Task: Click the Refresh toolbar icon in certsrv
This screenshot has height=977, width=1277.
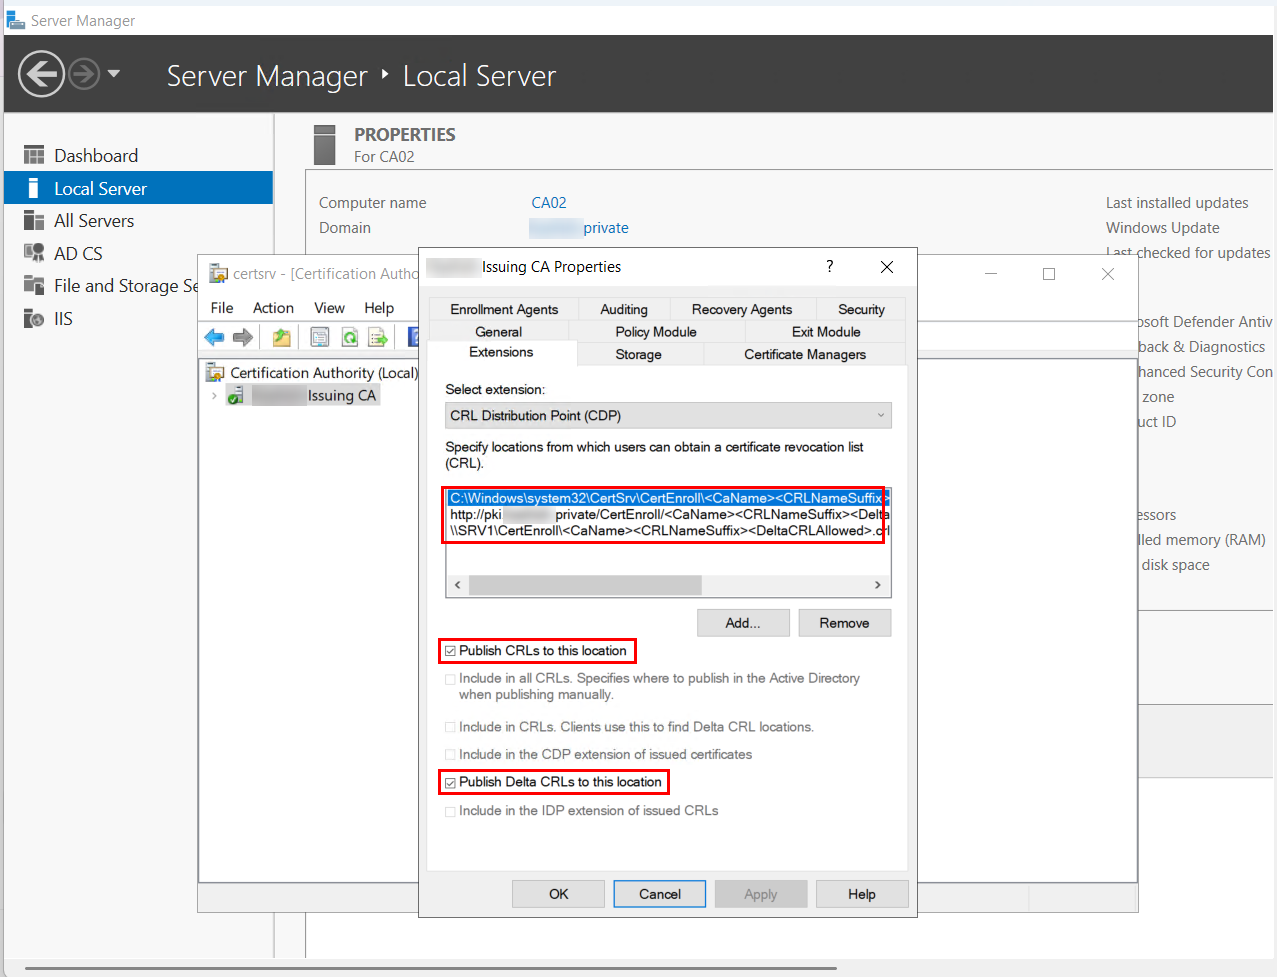Action: click(349, 338)
